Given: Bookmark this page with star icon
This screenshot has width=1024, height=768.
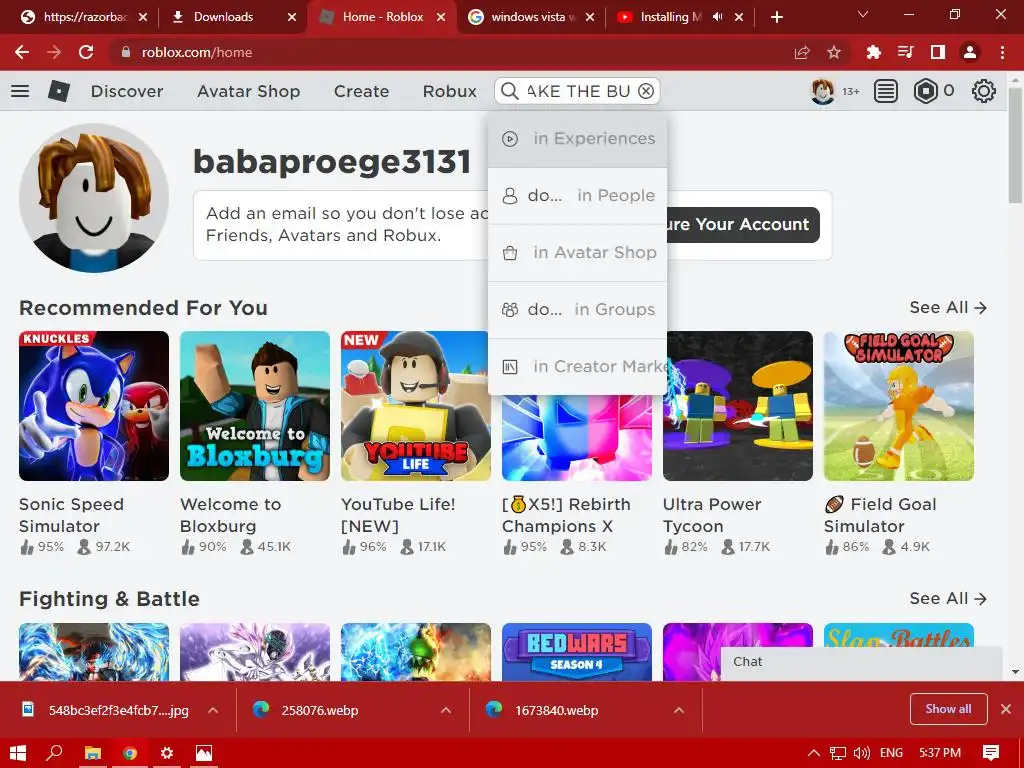Looking at the screenshot, I should point(834,52).
